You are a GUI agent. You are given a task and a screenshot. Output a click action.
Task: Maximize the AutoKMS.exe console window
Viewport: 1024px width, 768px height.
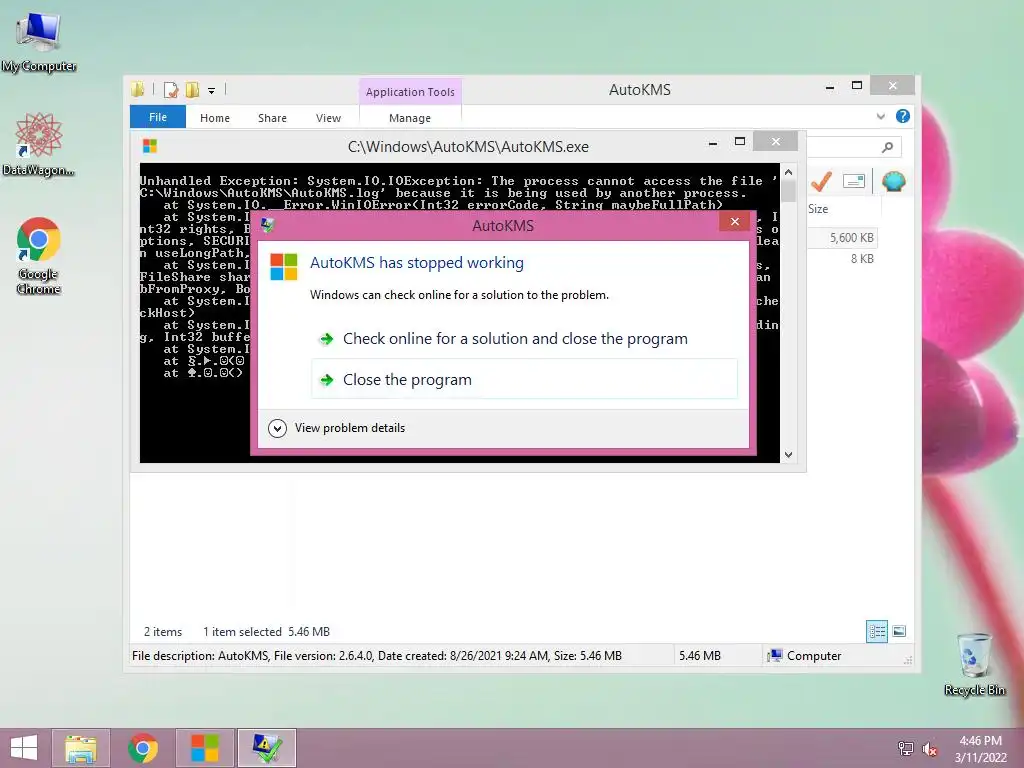point(740,142)
